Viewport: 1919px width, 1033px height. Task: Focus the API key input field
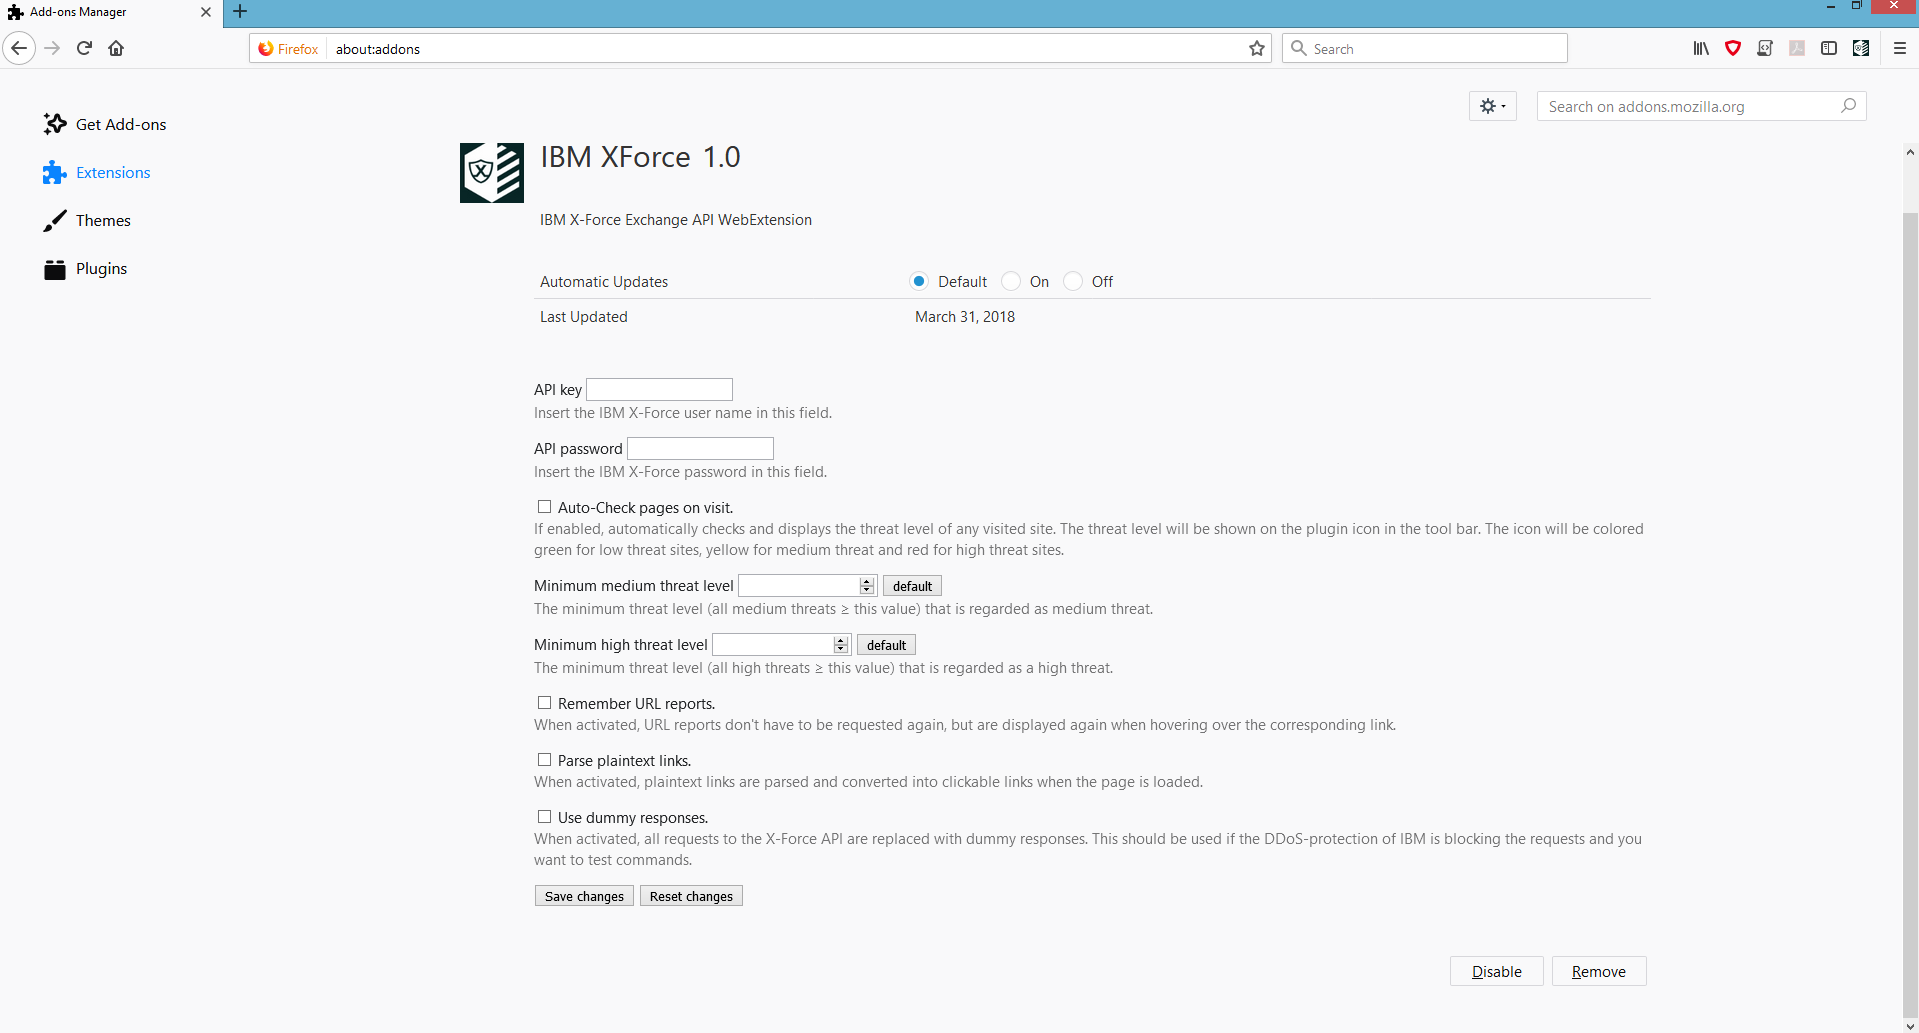pyautogui.click(x=659, y=389)
